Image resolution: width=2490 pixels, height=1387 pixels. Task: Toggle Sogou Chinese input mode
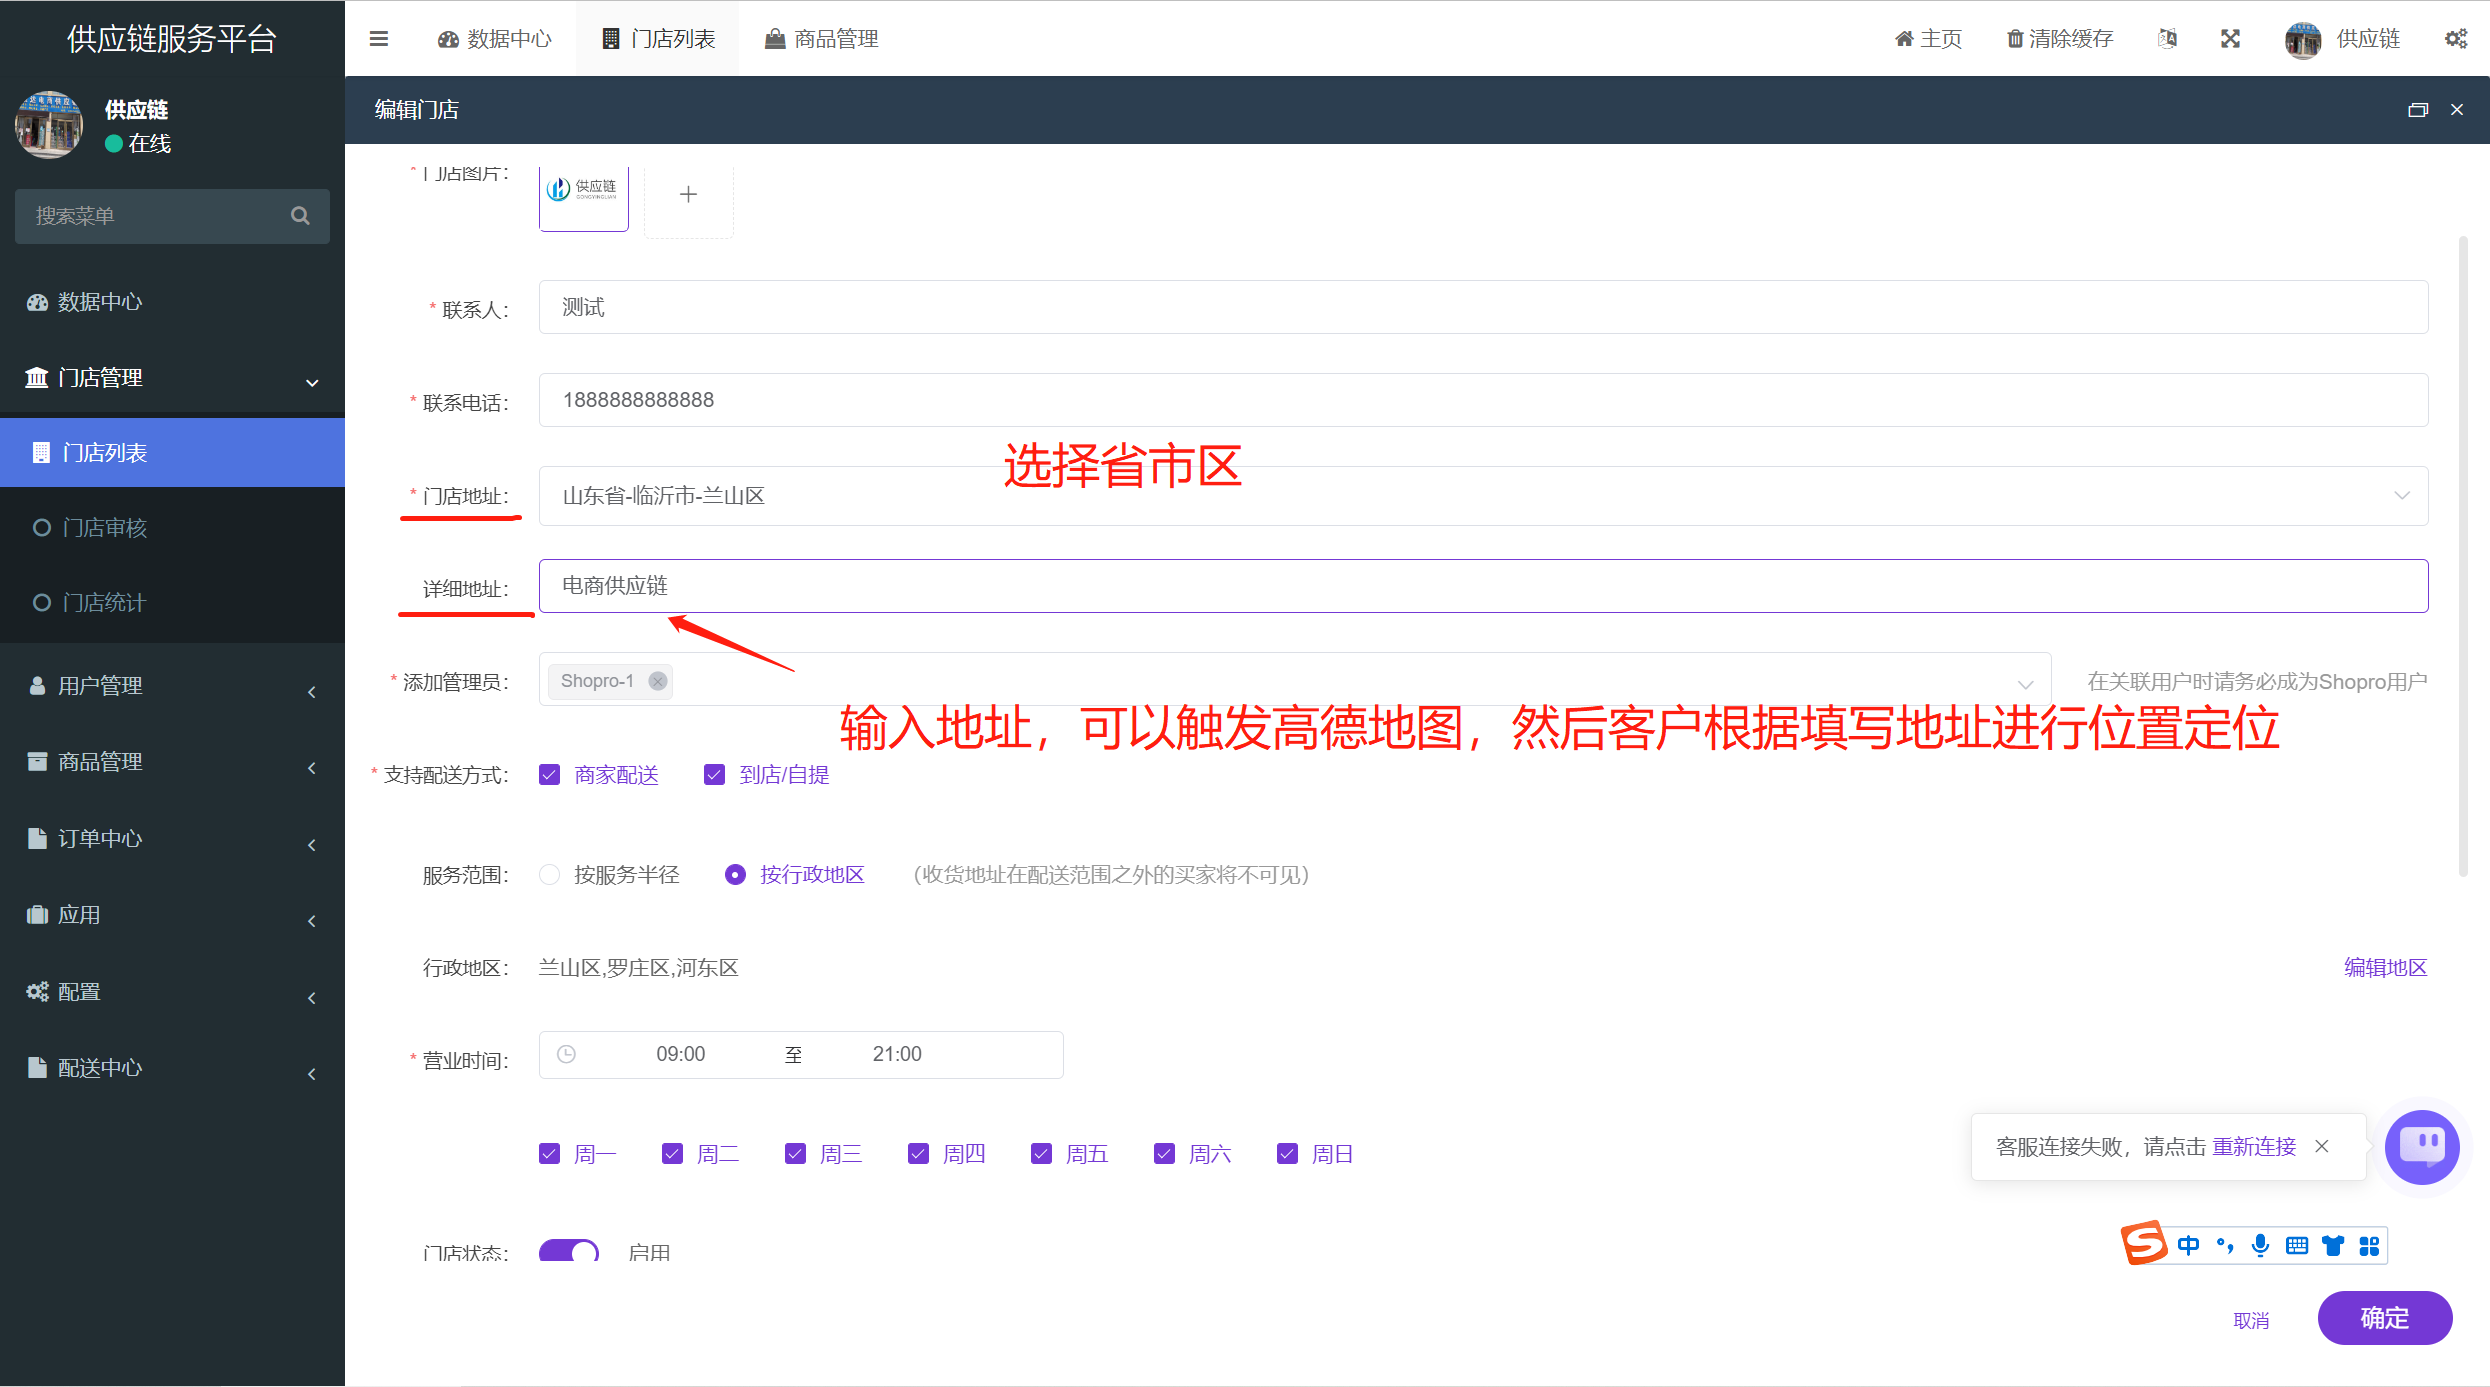tap(2188, 1246)
